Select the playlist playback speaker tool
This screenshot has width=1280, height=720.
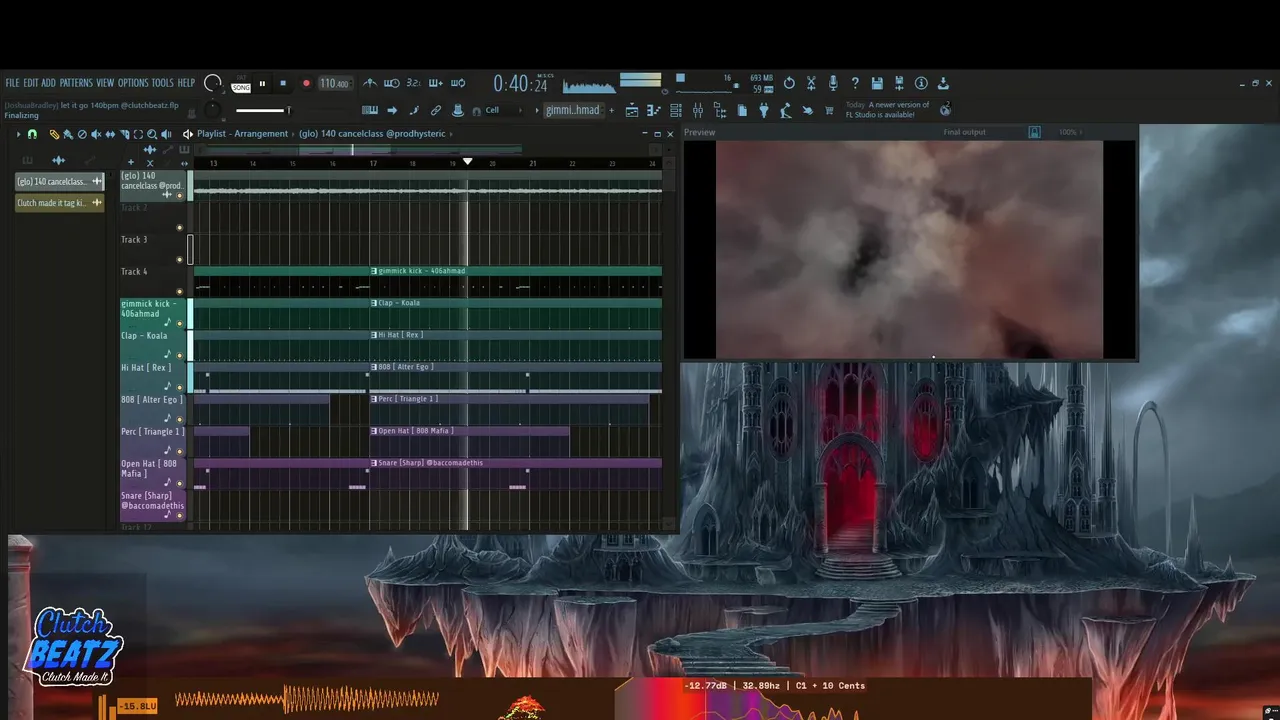click(x=166, y=134)
